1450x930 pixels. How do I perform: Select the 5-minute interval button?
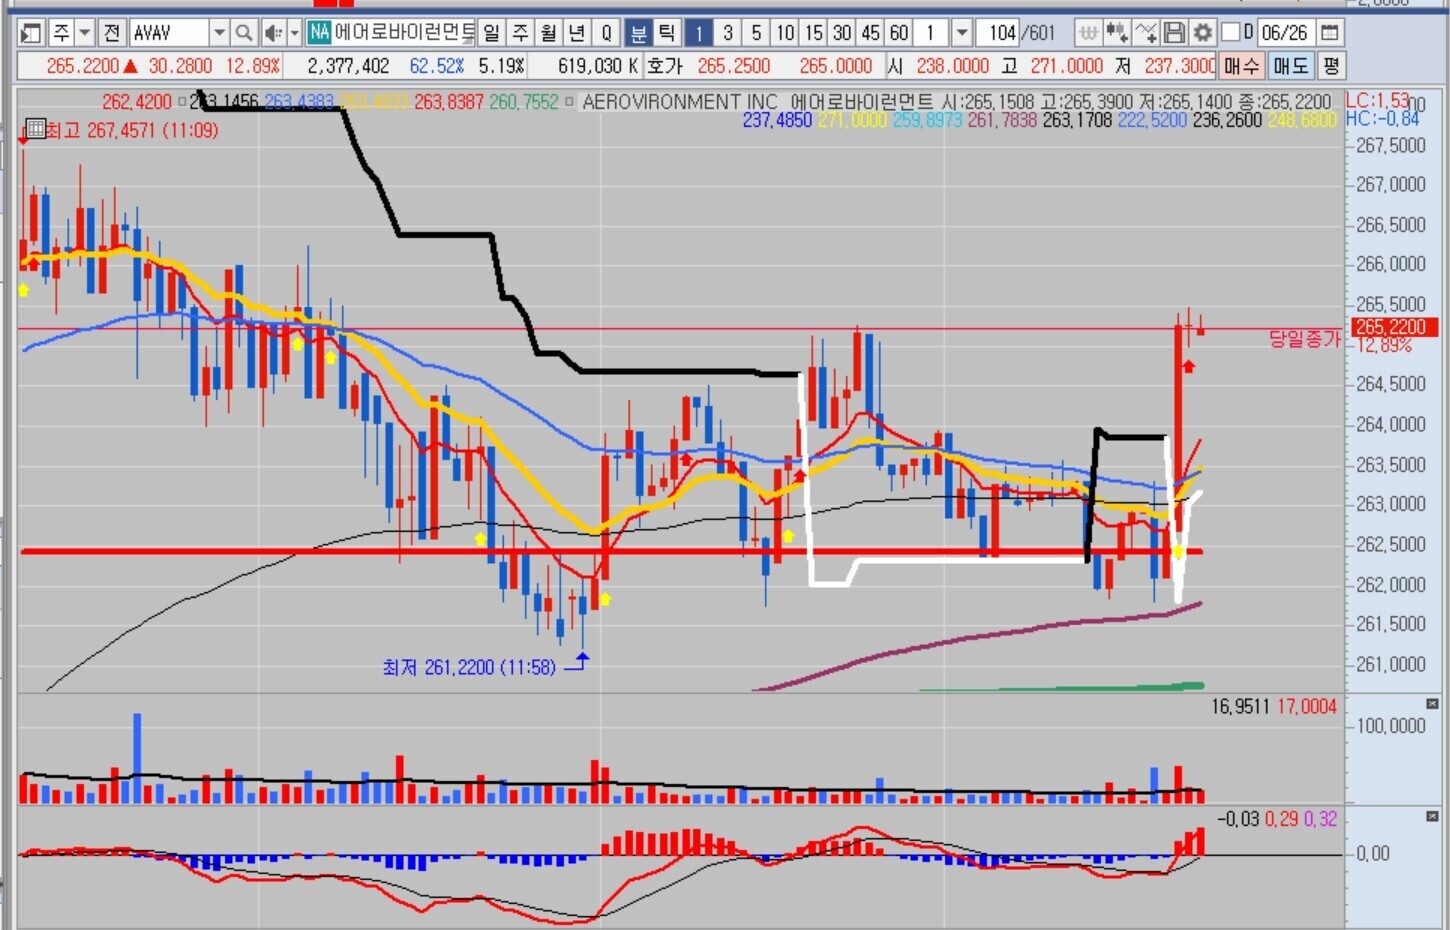tap(756, 33)
